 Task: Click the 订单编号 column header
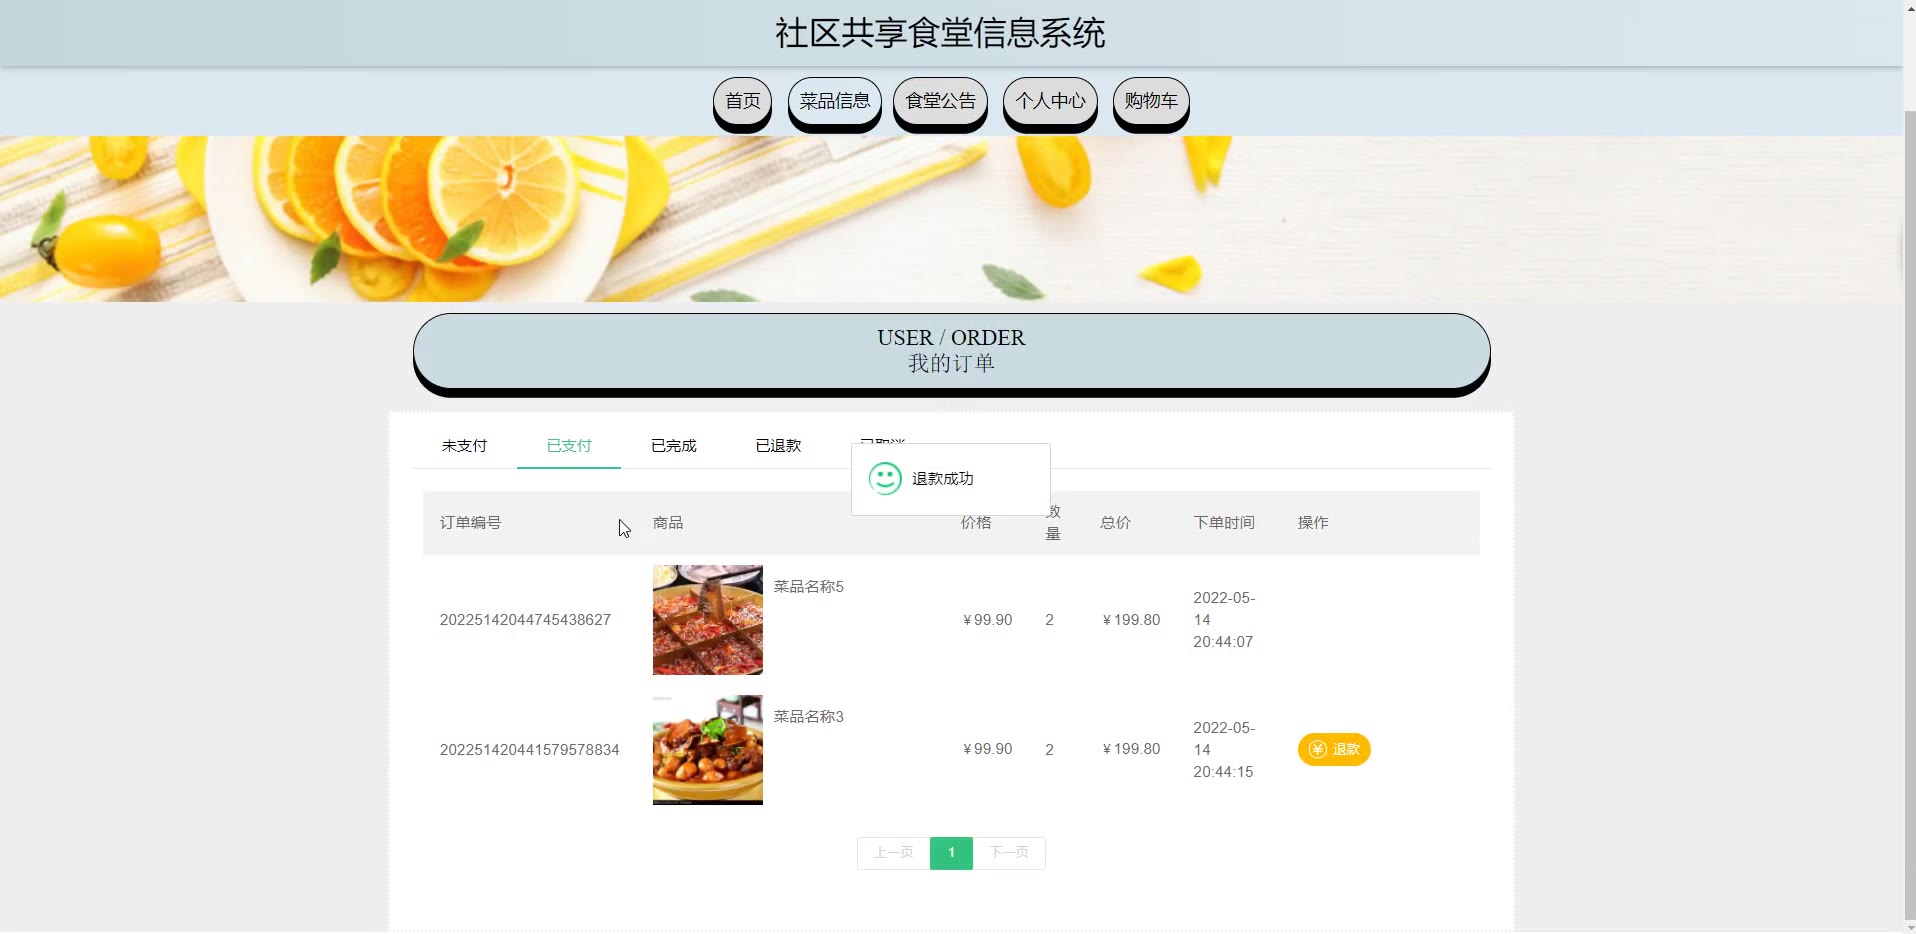471,523
